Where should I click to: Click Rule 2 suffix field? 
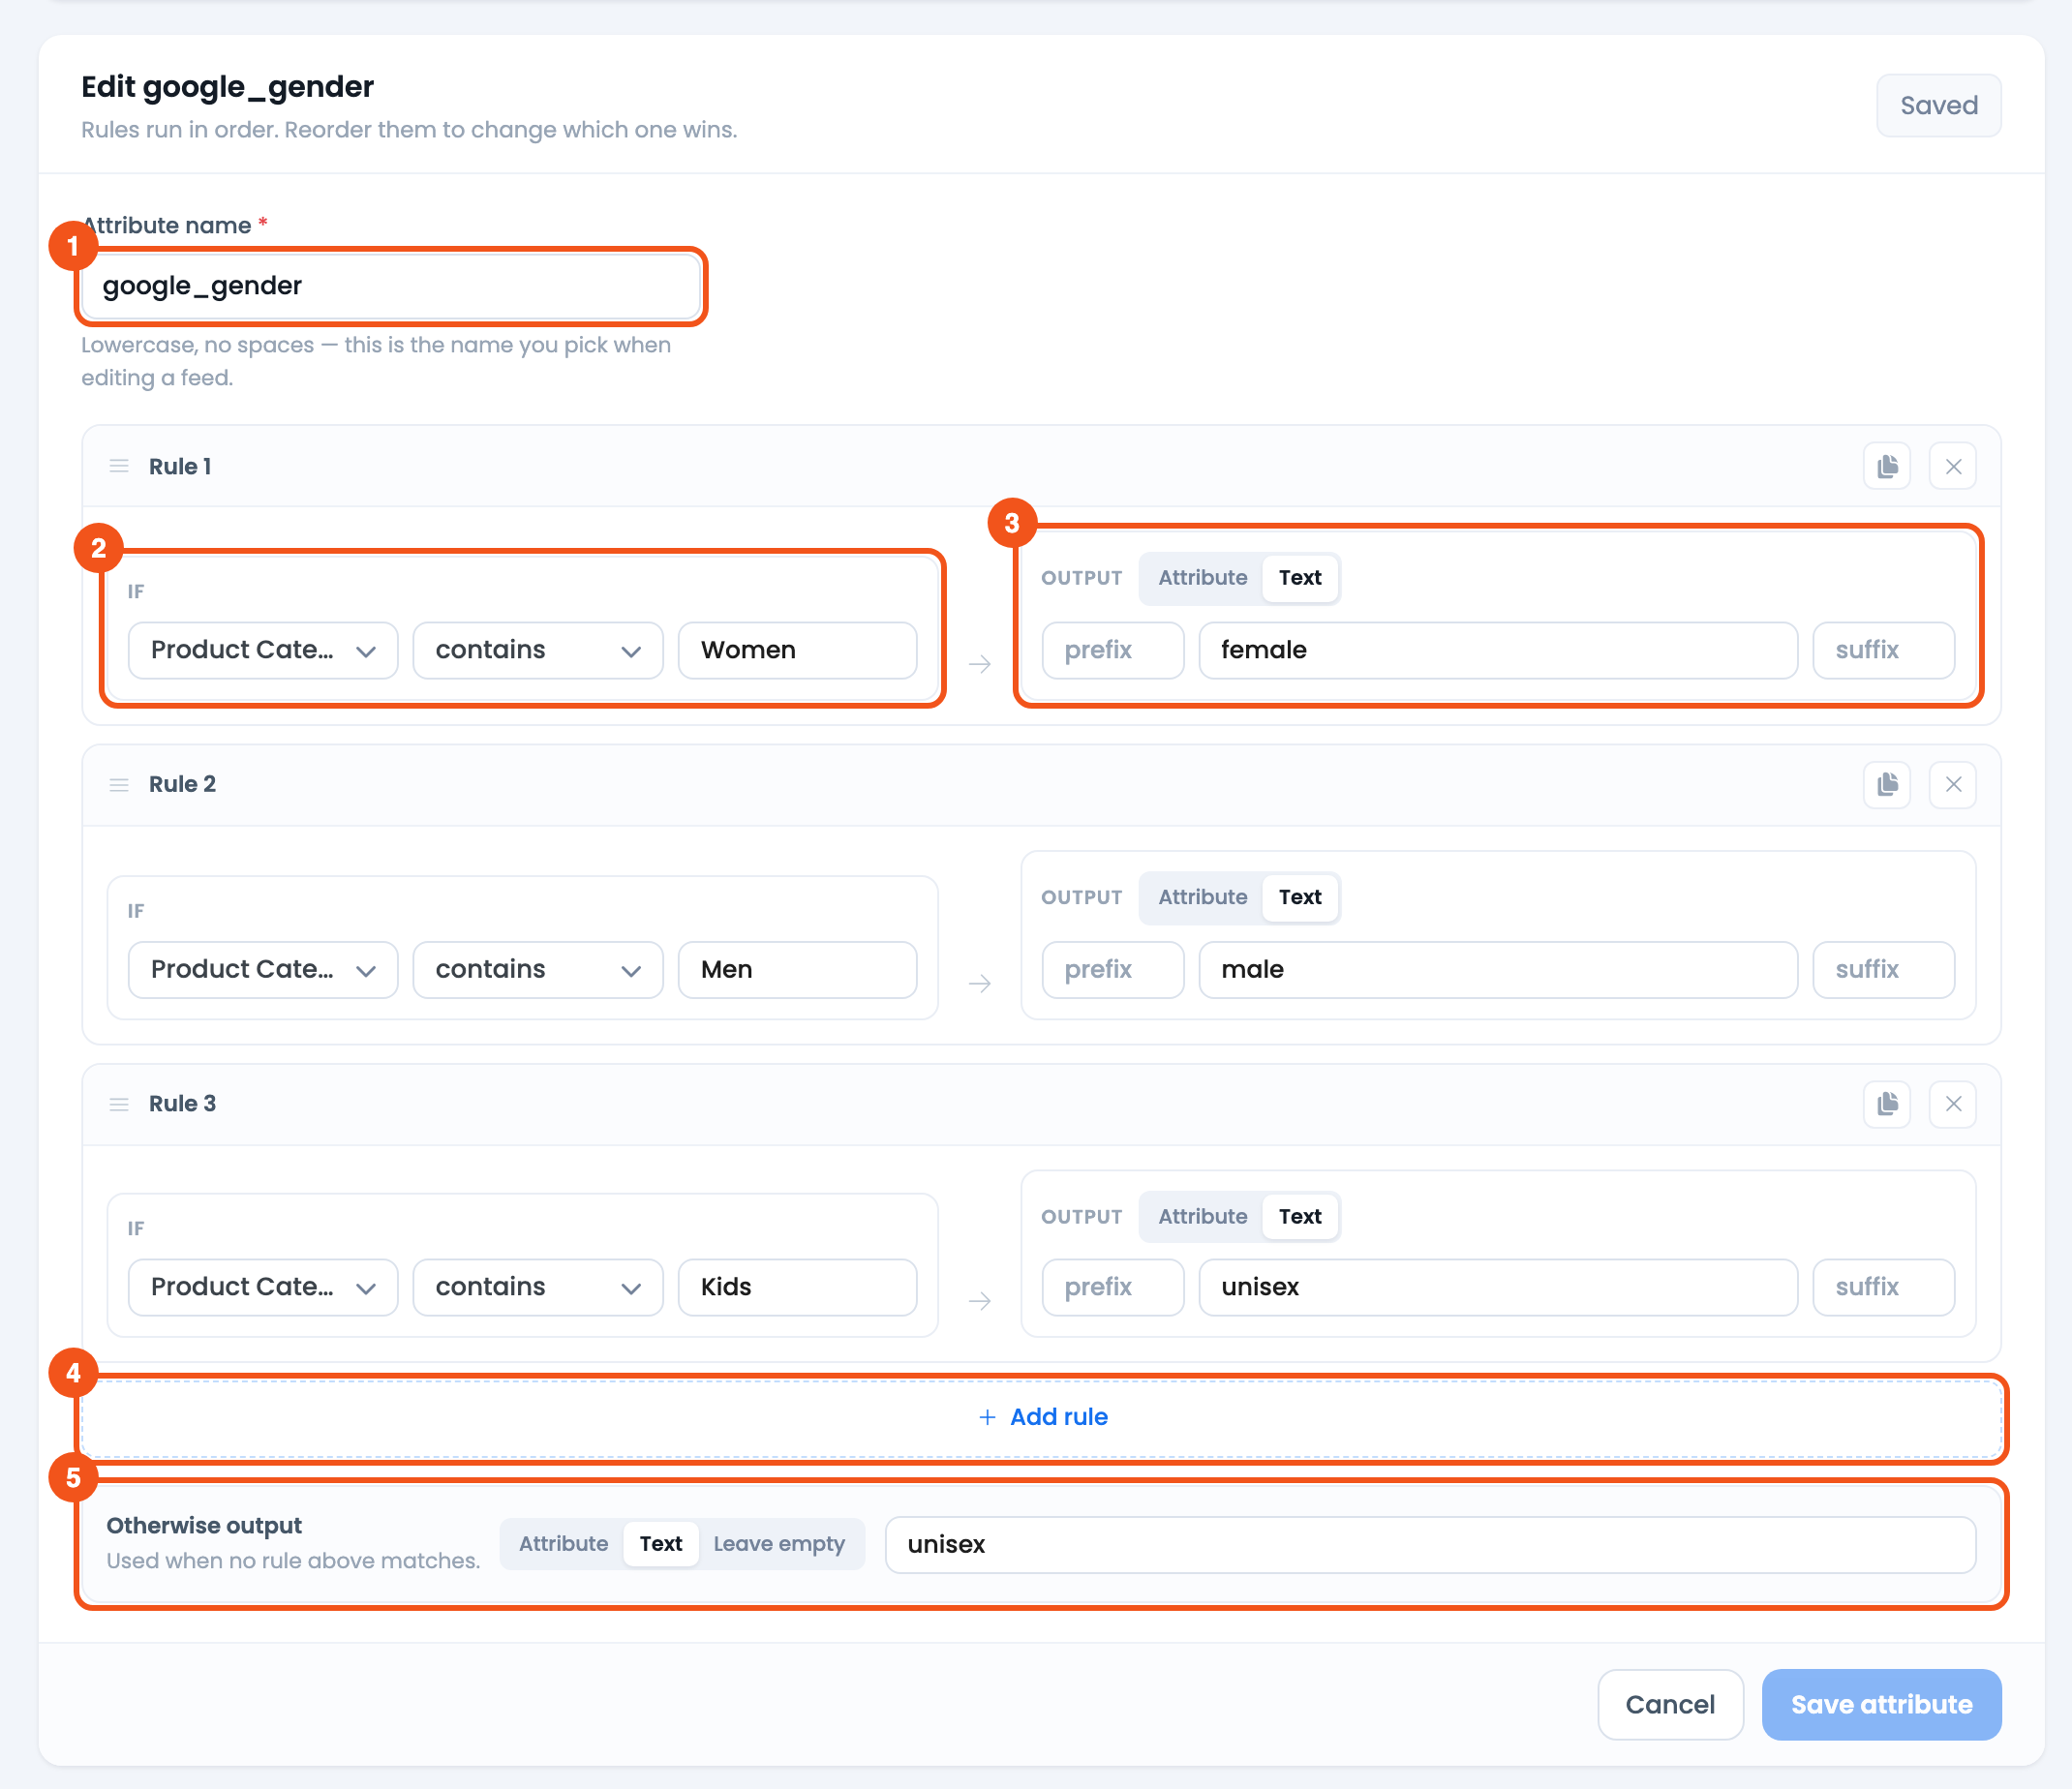(x=1884, y=970)
